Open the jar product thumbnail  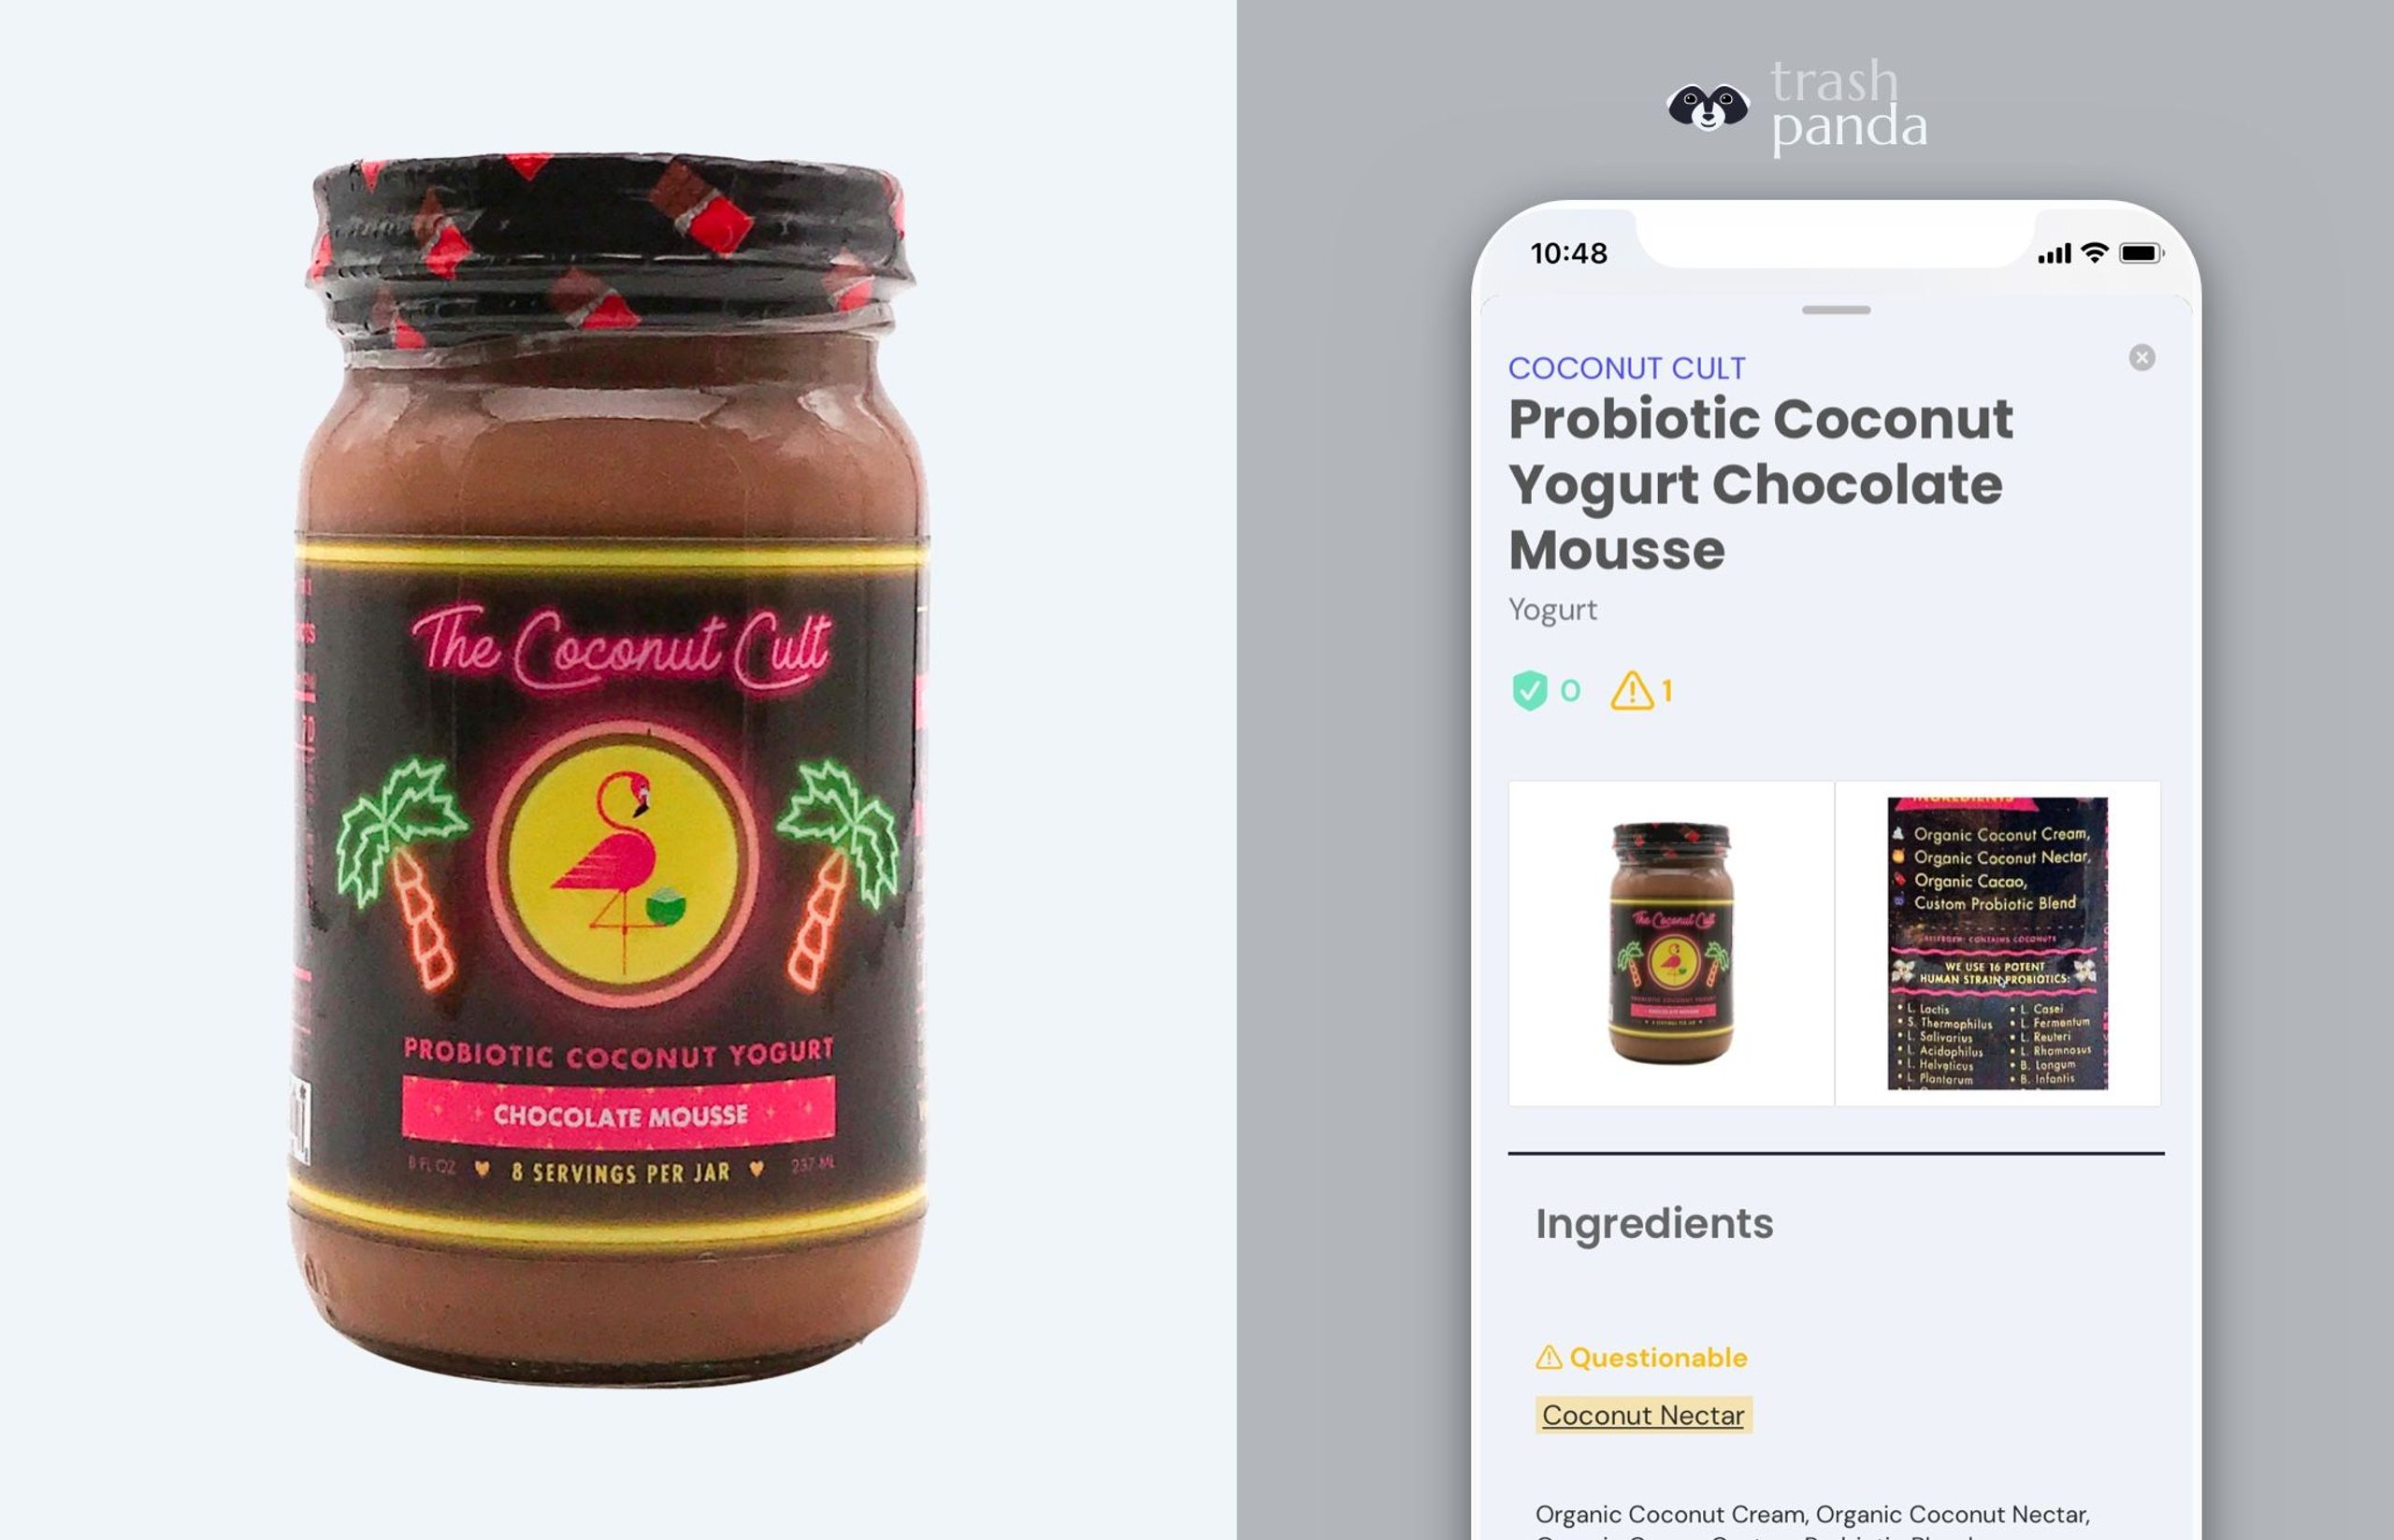(x=1671, y=943)
